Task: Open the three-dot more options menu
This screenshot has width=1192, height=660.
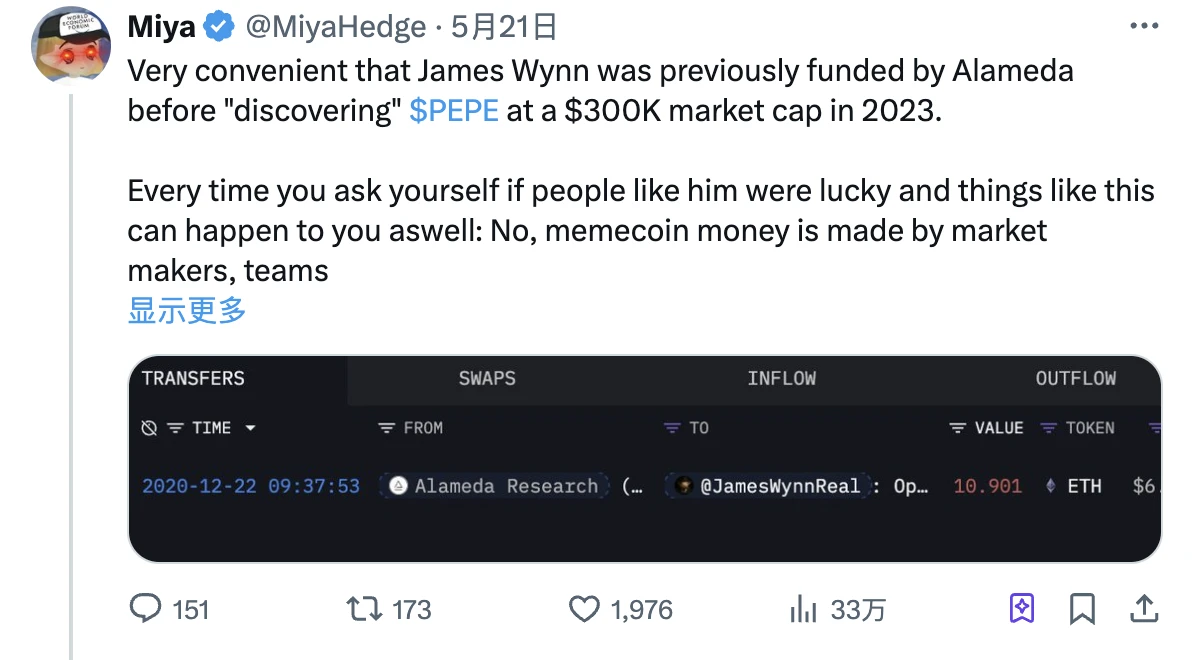Action: pos(1142,27)
